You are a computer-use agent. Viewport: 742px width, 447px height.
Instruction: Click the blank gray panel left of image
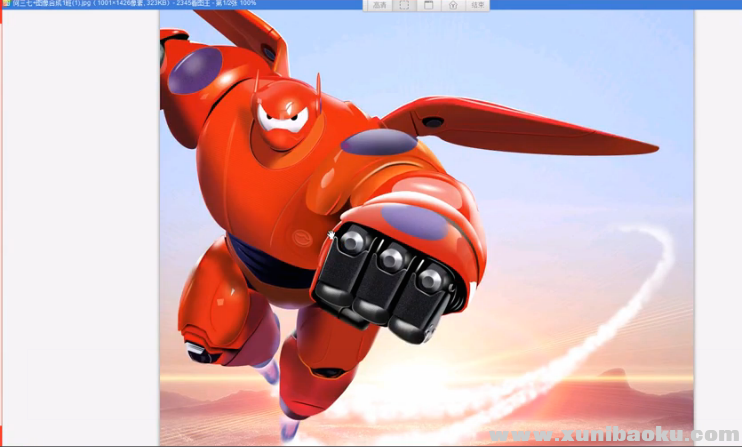click(x=80, y=230)
